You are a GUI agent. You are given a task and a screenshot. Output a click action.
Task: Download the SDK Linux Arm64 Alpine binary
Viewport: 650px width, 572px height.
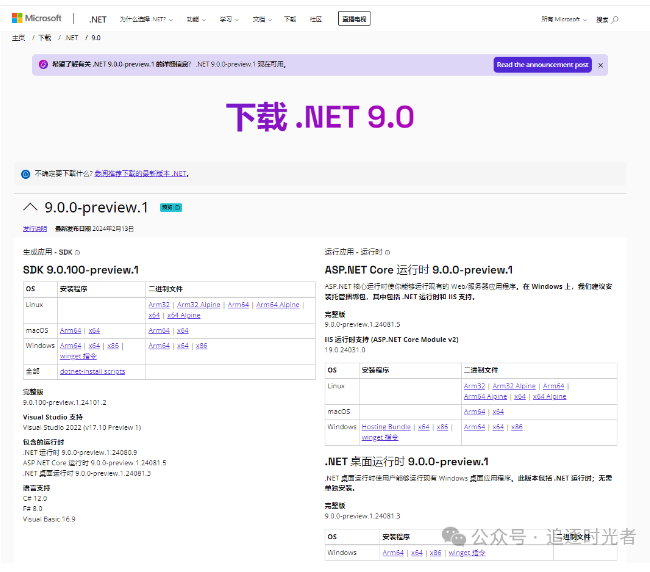(x=278, y=305)
